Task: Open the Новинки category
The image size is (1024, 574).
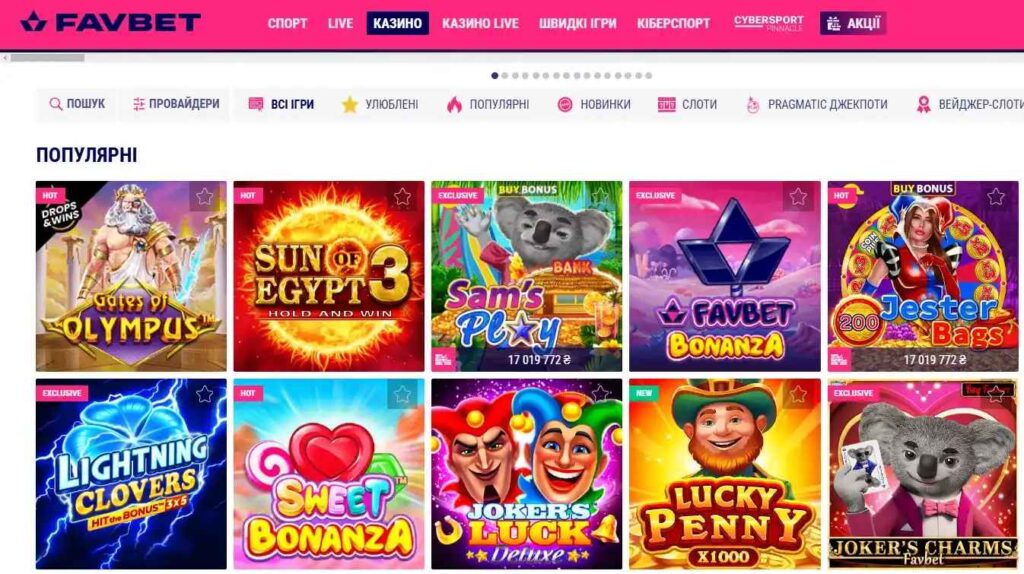Action: tap(594, 104)
